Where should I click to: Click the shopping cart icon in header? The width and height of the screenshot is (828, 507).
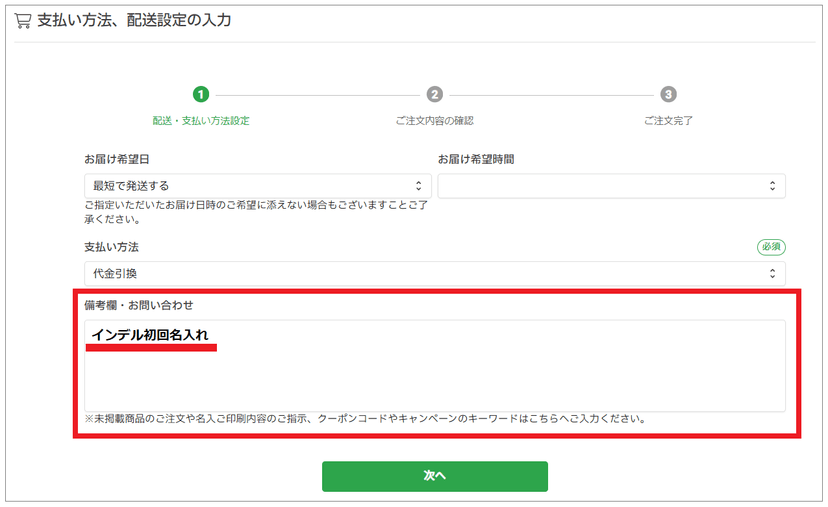(x=23, y=21)
